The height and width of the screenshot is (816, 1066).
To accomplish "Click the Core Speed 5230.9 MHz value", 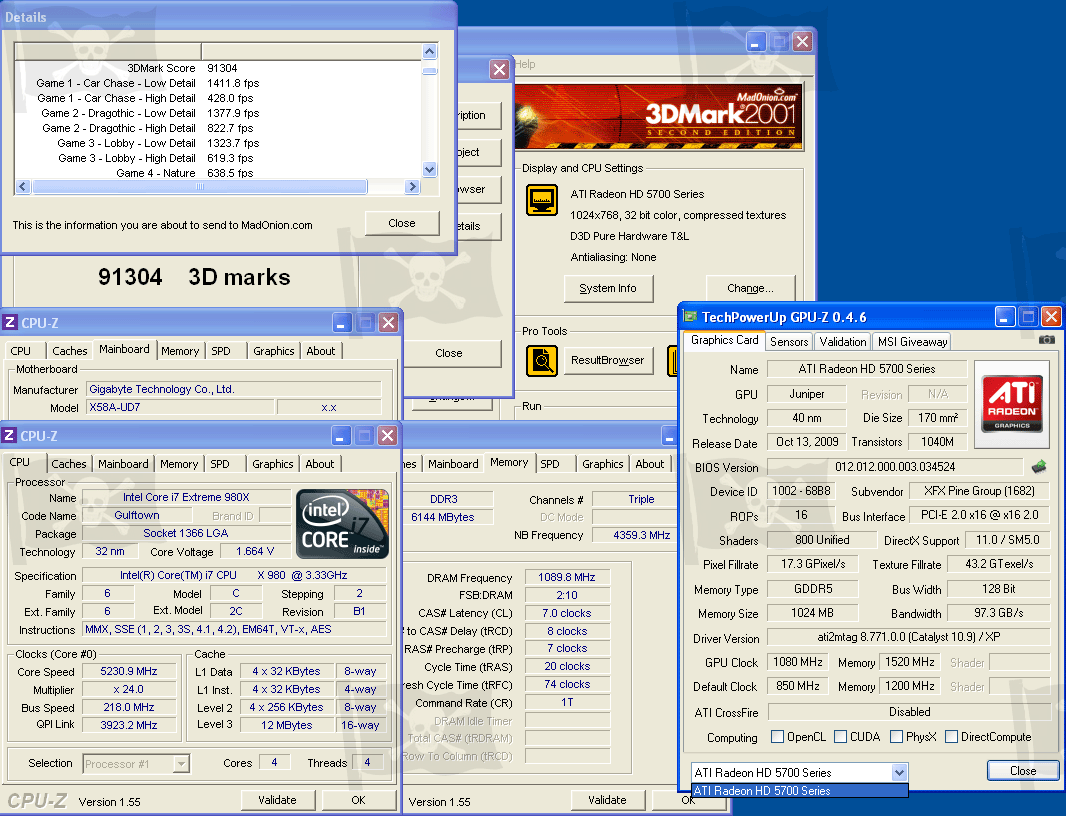I will point(128,671).
